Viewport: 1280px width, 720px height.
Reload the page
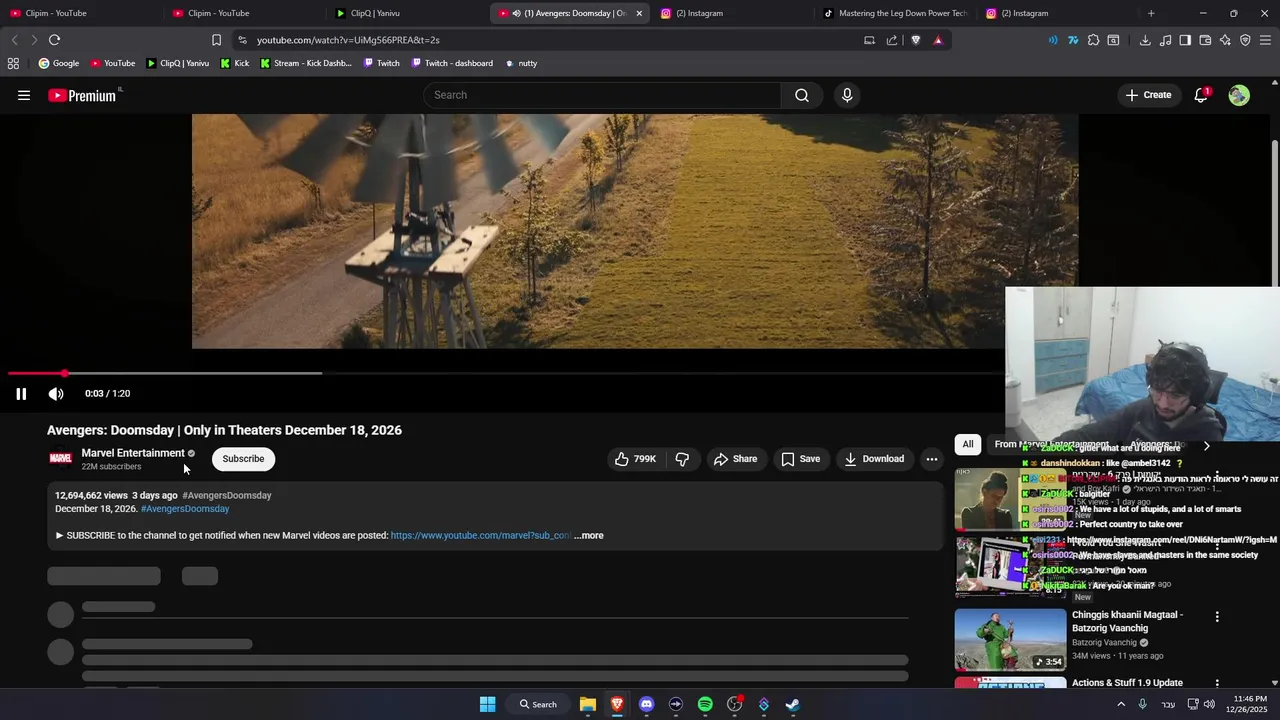coord(54,40)
